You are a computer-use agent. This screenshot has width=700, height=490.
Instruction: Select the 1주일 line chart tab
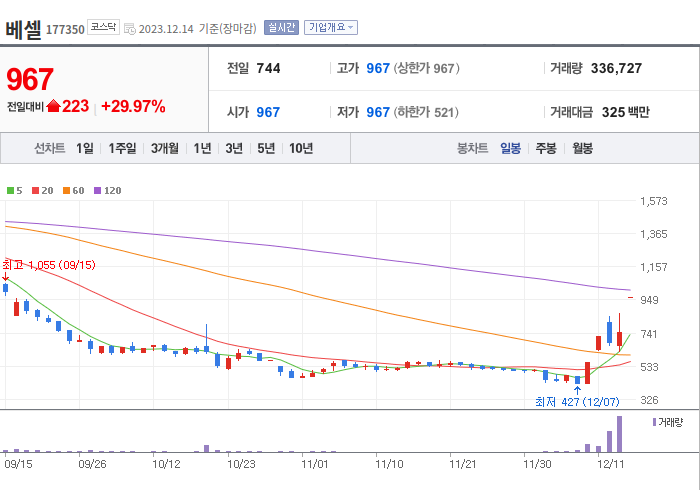122,148
